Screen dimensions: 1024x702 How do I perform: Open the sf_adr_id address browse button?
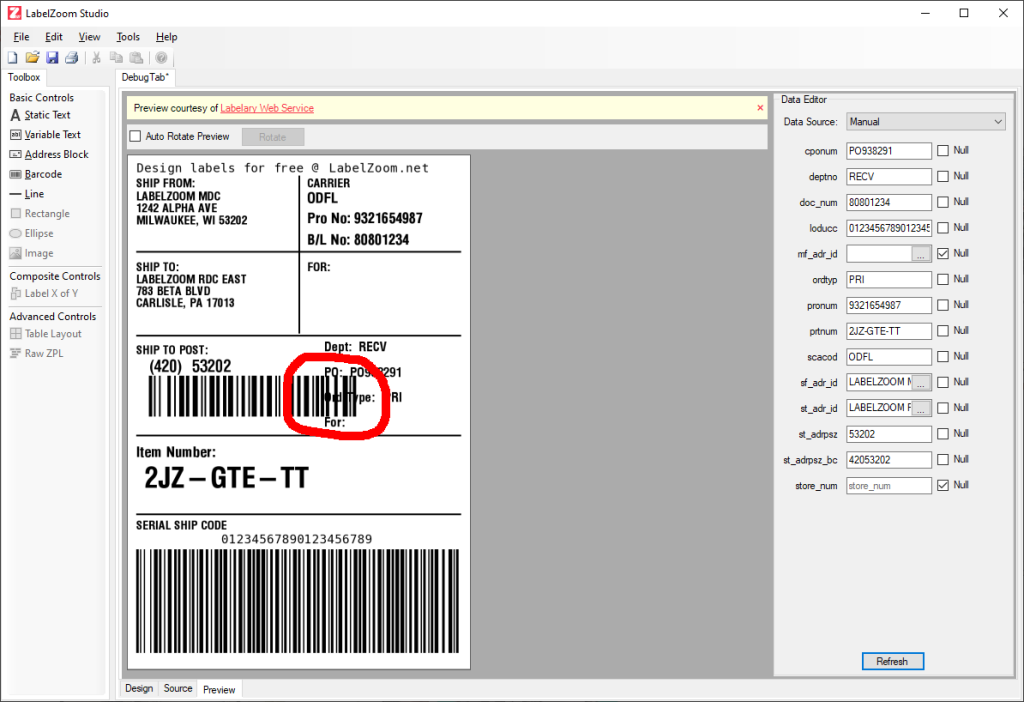pyautogui.click(x=921, y=383)
